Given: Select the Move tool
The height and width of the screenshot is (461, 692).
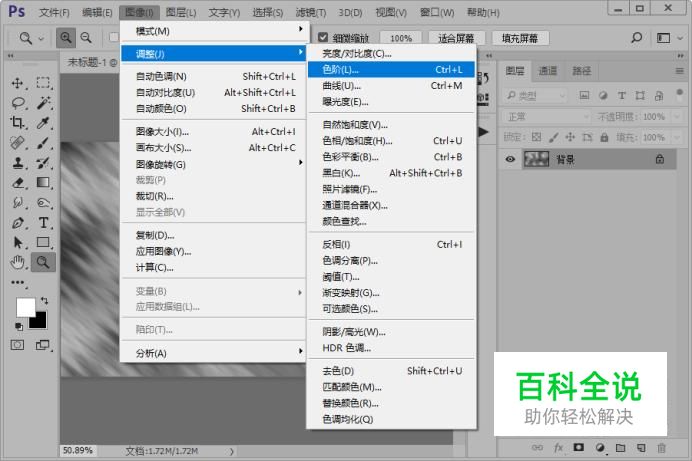Looking at the screenshot, I should [18, 83].
